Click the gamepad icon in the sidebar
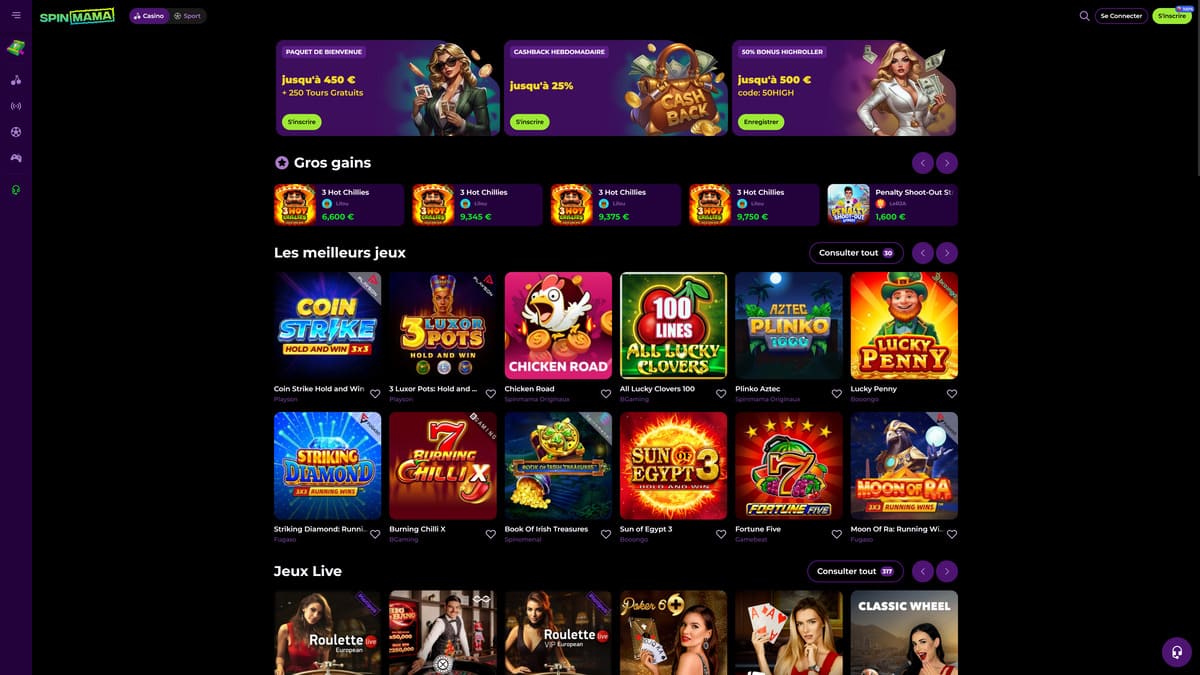The width and height of the screenshot is (1200, 675). point(16,158)
